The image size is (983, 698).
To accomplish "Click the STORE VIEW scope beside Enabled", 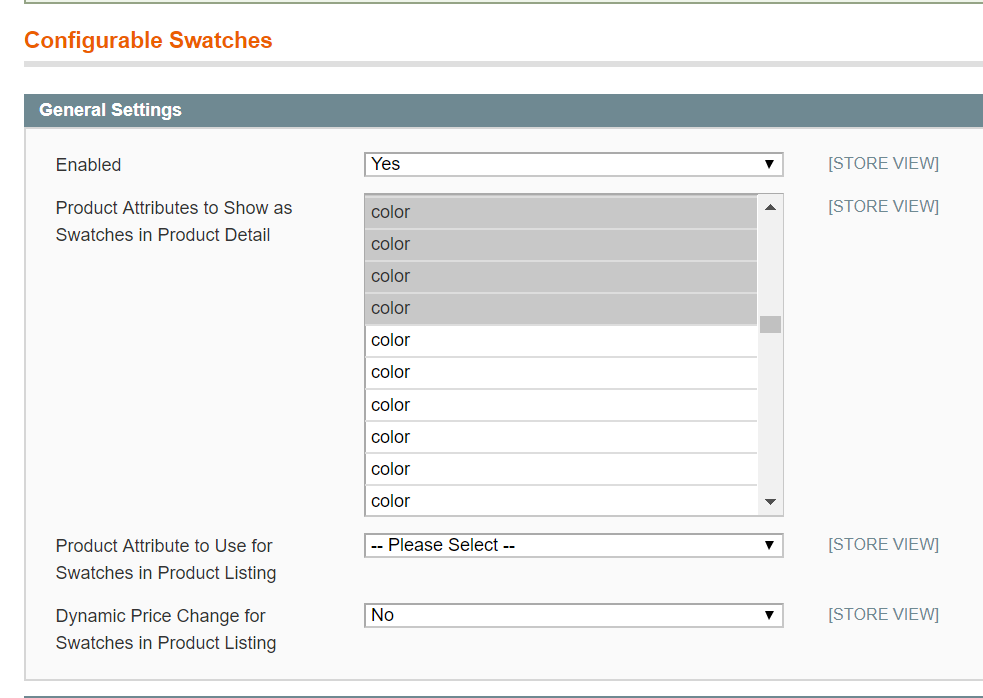I will pos(883,164).
